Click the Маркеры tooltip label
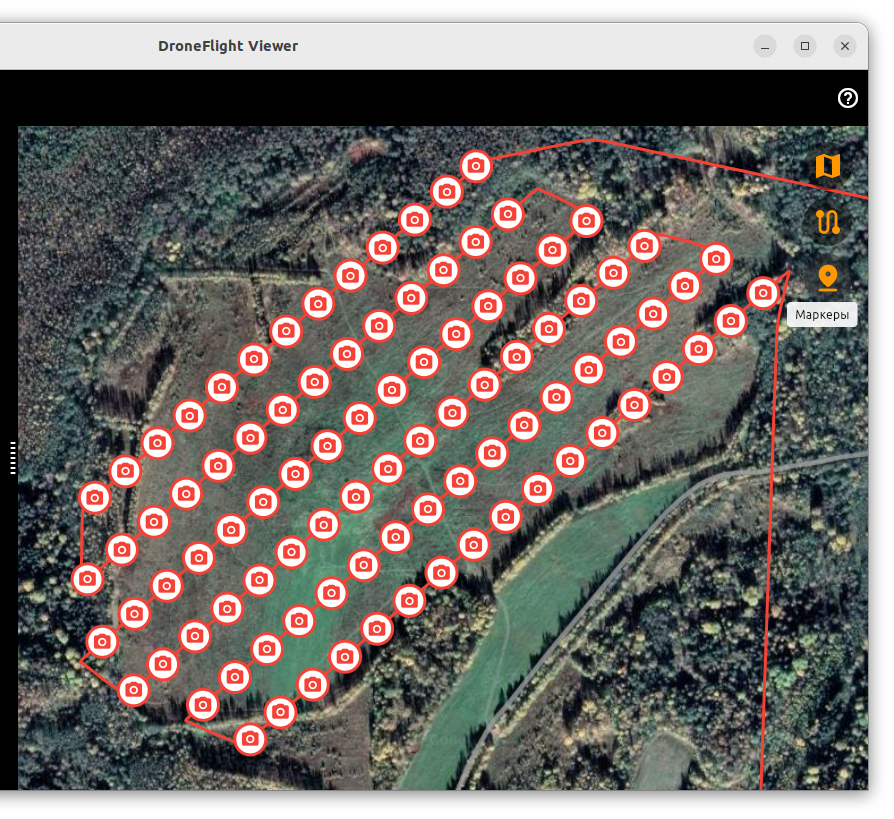Screen dimensions: 894x819 (822, 316)
